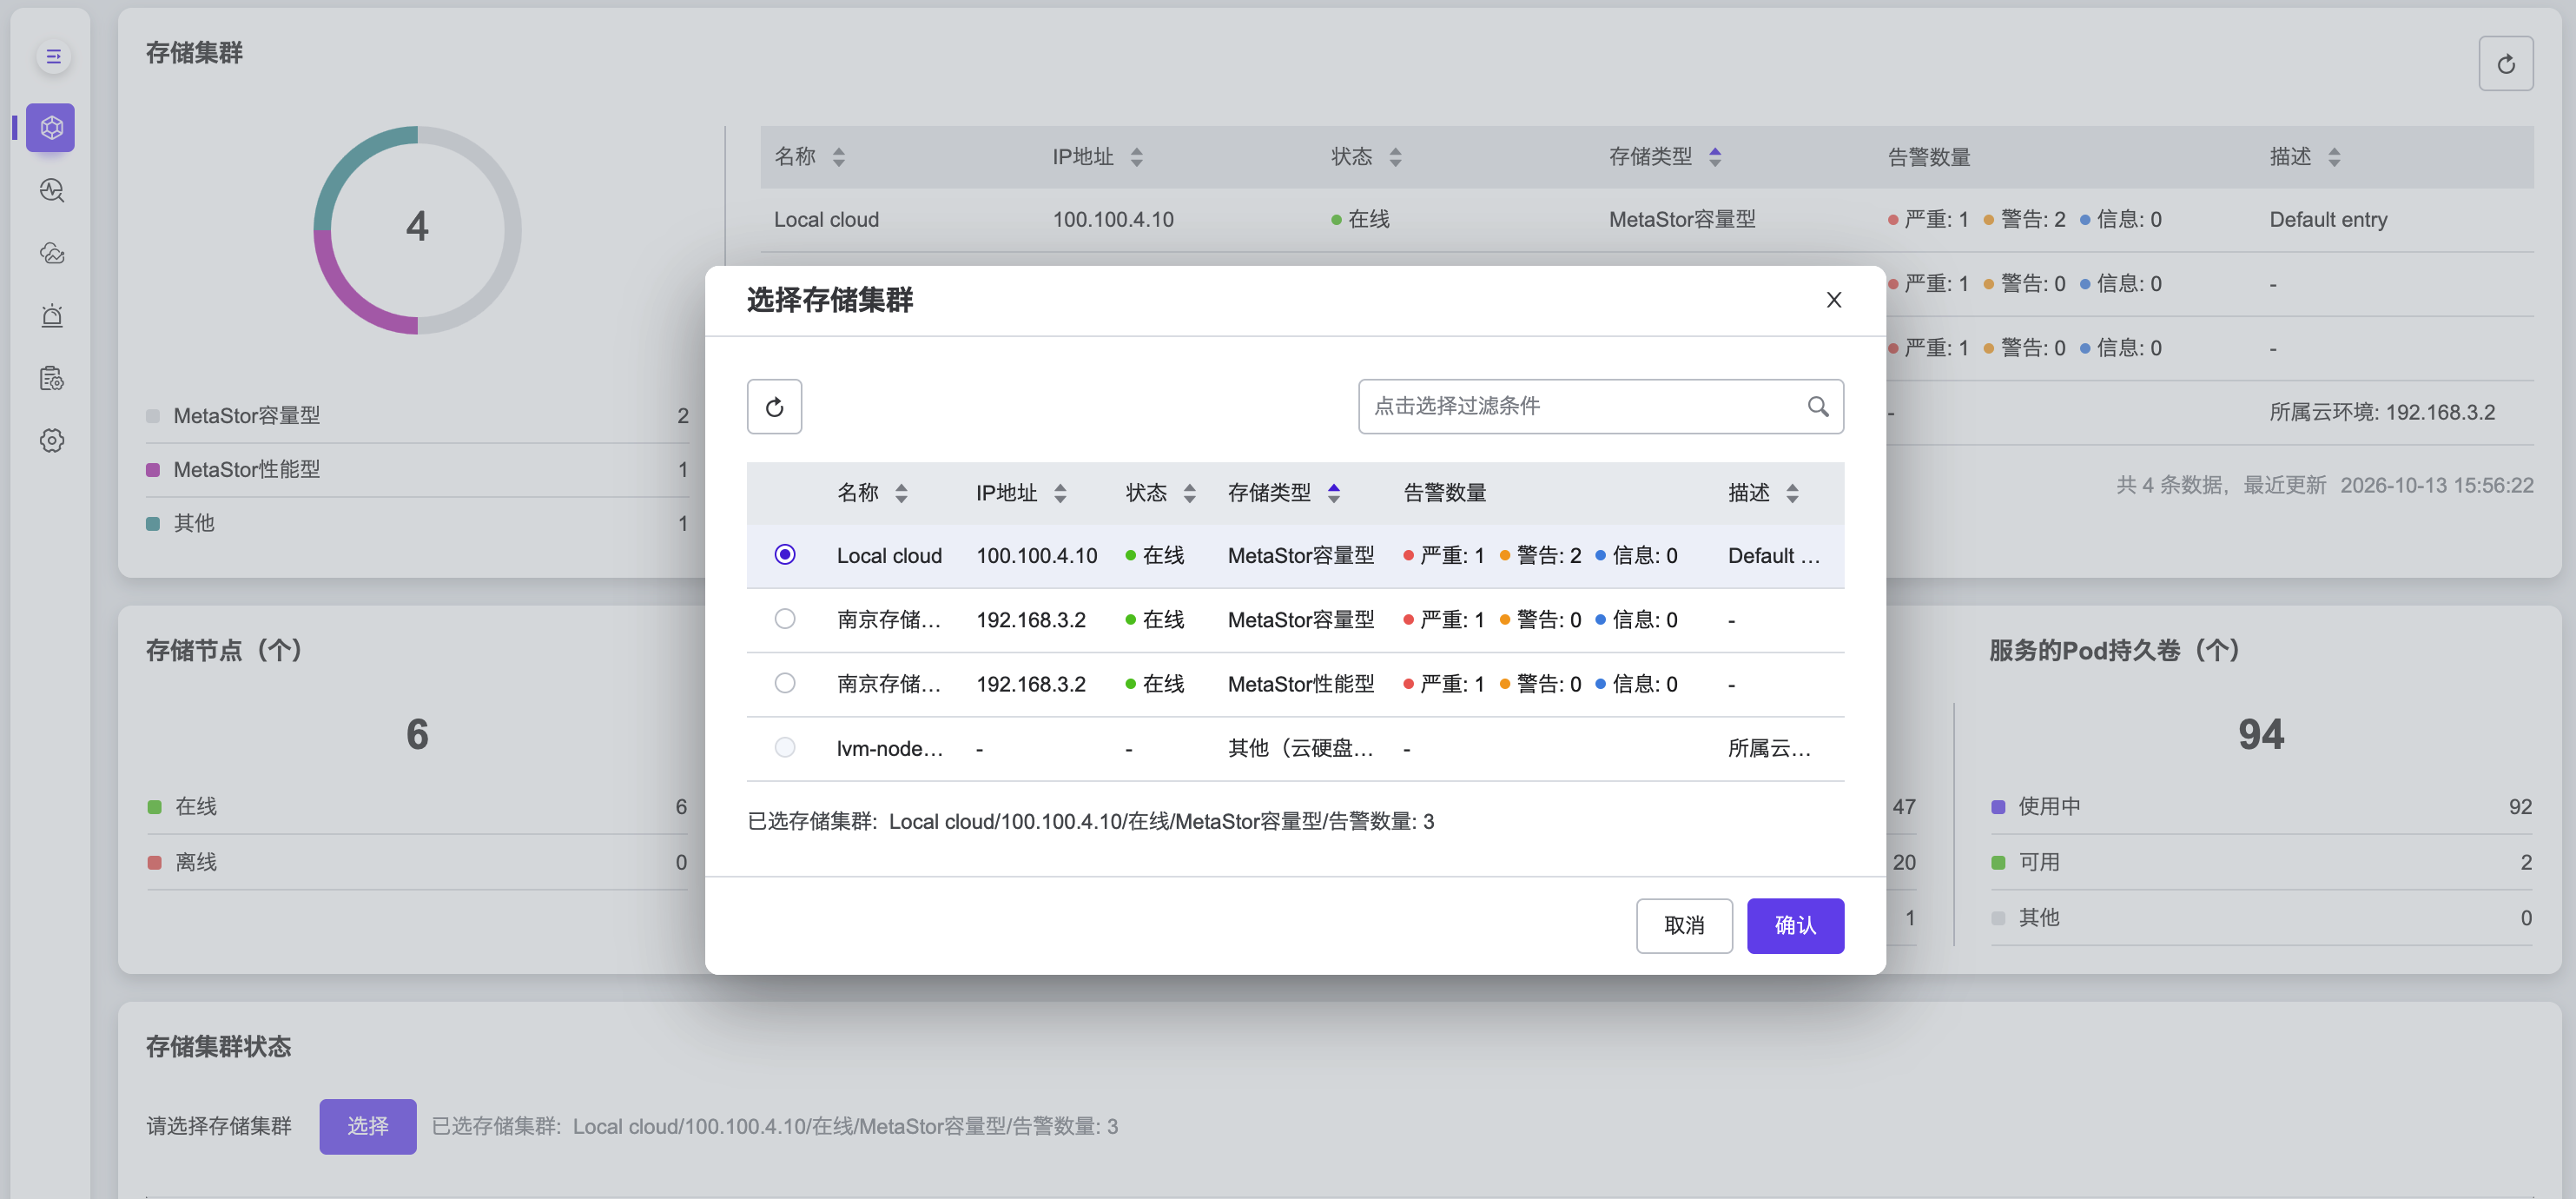Click MetaStor性能型 legend entry
The height and width of the screenshot is (1199, 2576).
(417, 470)
